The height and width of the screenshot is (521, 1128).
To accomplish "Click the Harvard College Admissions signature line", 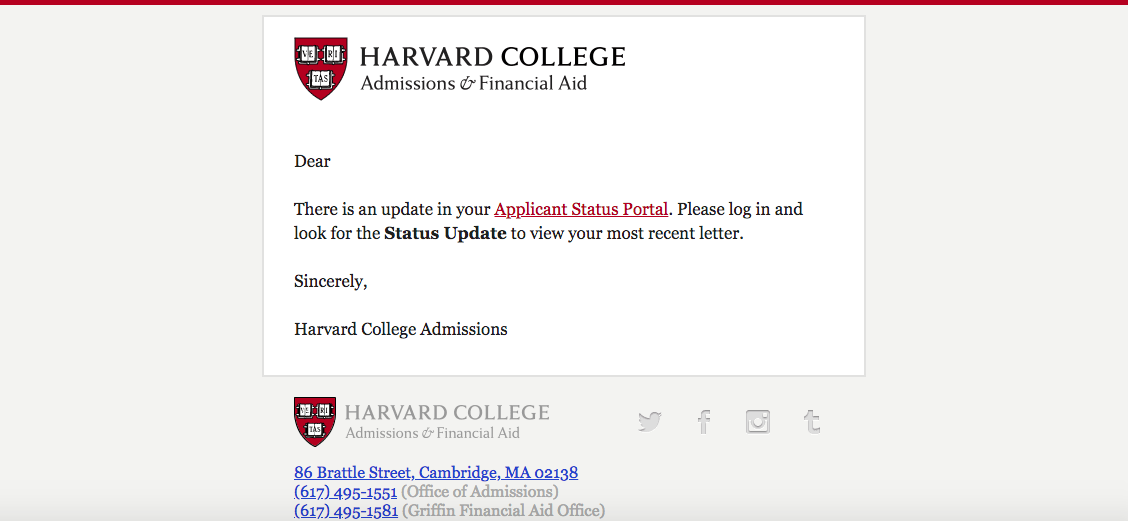I will [401, 330].
